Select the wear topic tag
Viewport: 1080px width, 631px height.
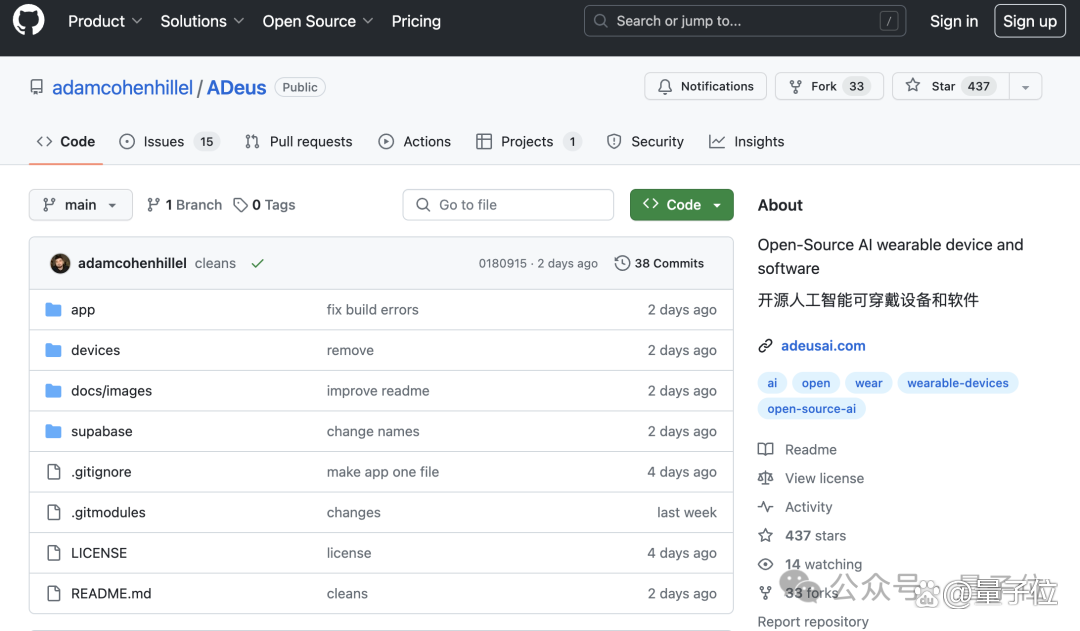(869, 383)
